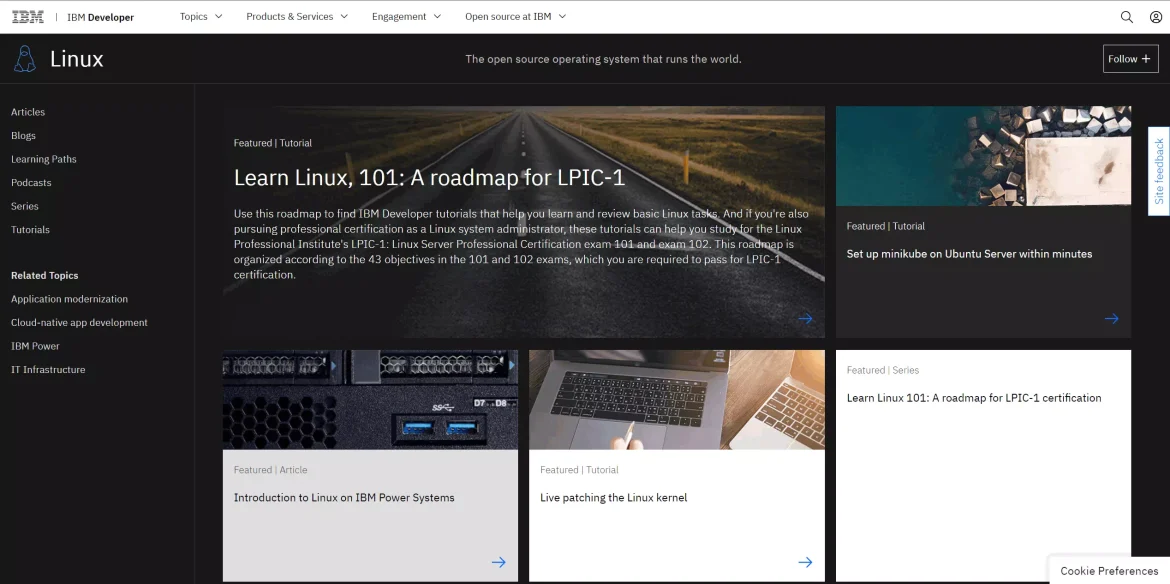Click arrow on minikube Ubuntu Server card

(1112, 318)
